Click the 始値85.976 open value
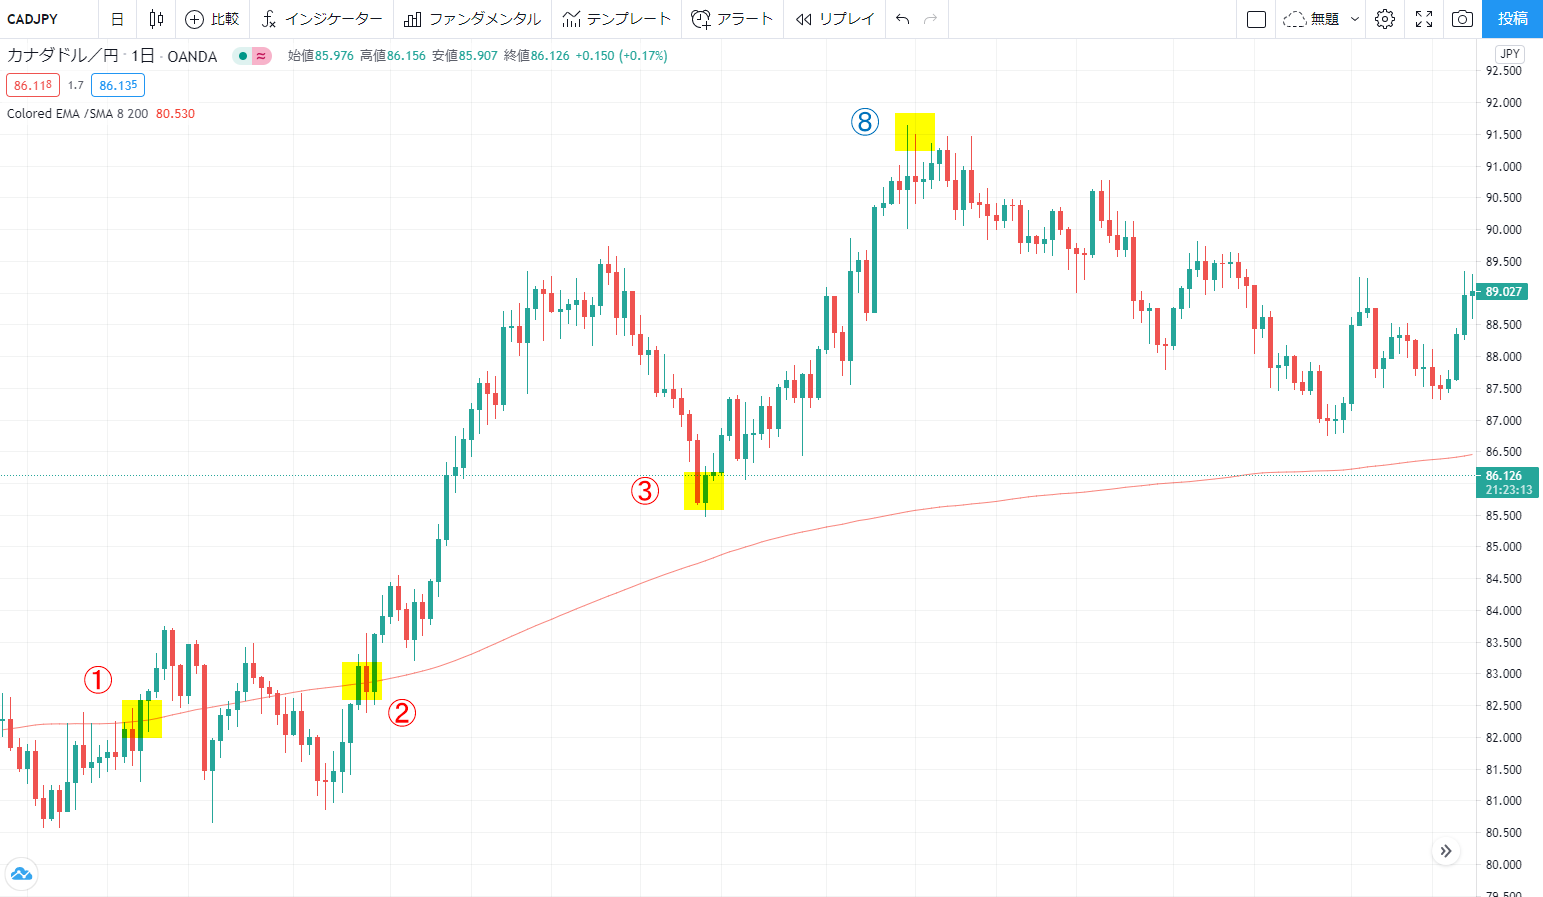 click(x=321, y=56)
